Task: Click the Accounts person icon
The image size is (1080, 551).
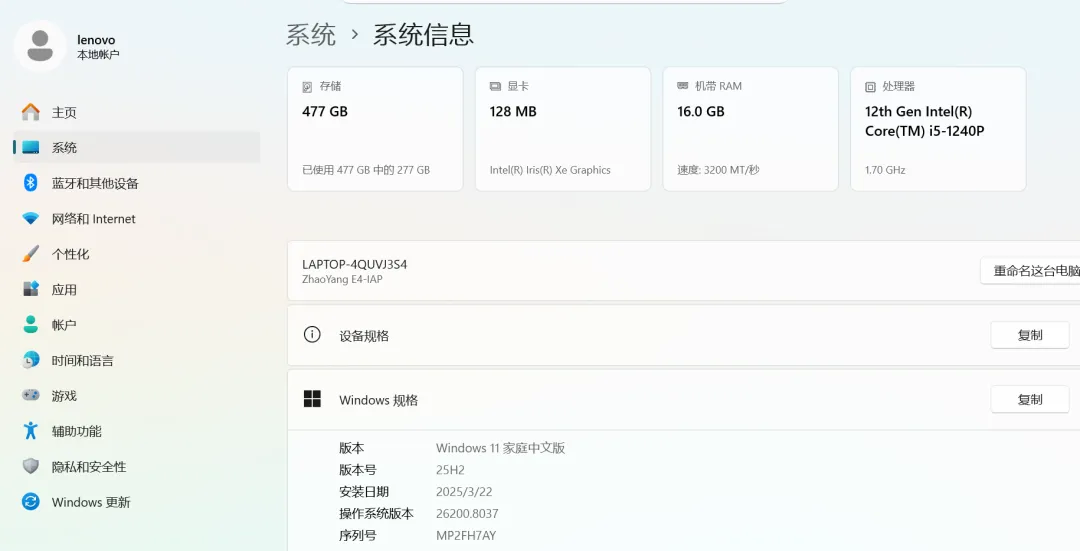Action: (30, 324)
